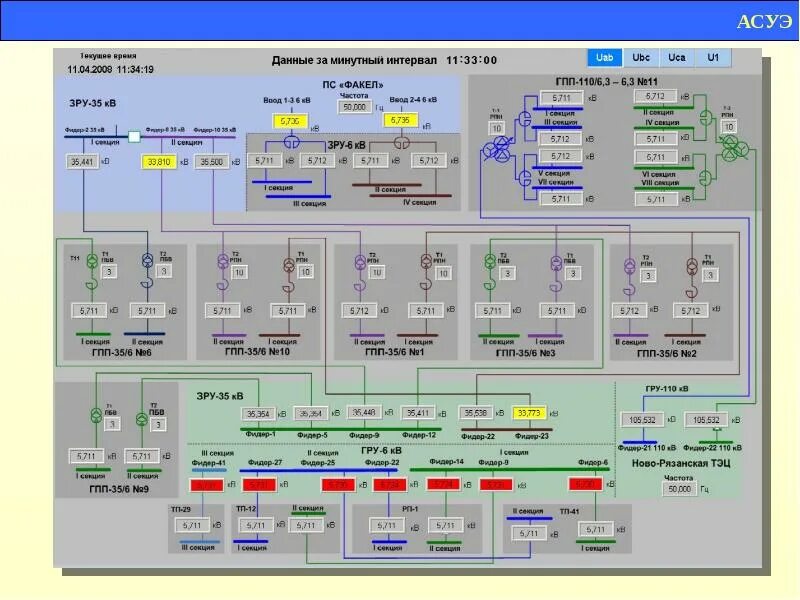Open the 35,500 кВ reading under Фидер-10
800x600 pixels.
click(211, 162)
